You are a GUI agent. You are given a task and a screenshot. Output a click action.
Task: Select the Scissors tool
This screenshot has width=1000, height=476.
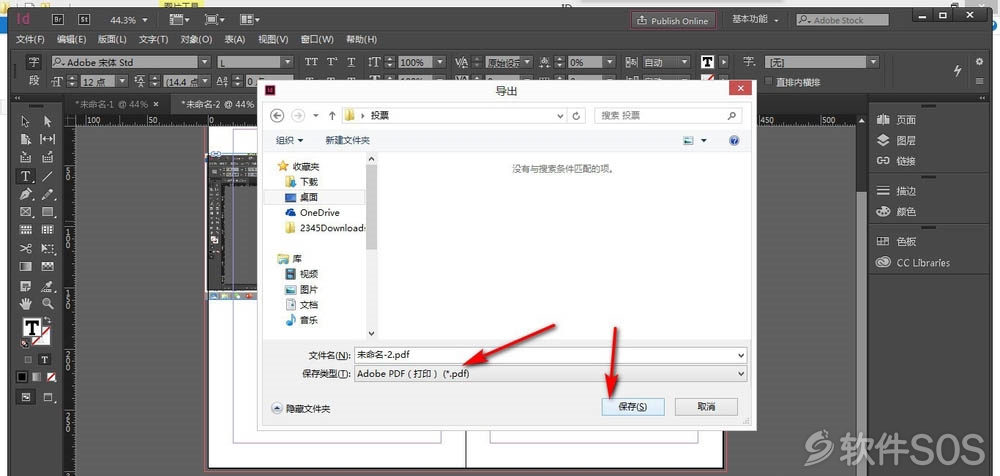pos(26,248)
